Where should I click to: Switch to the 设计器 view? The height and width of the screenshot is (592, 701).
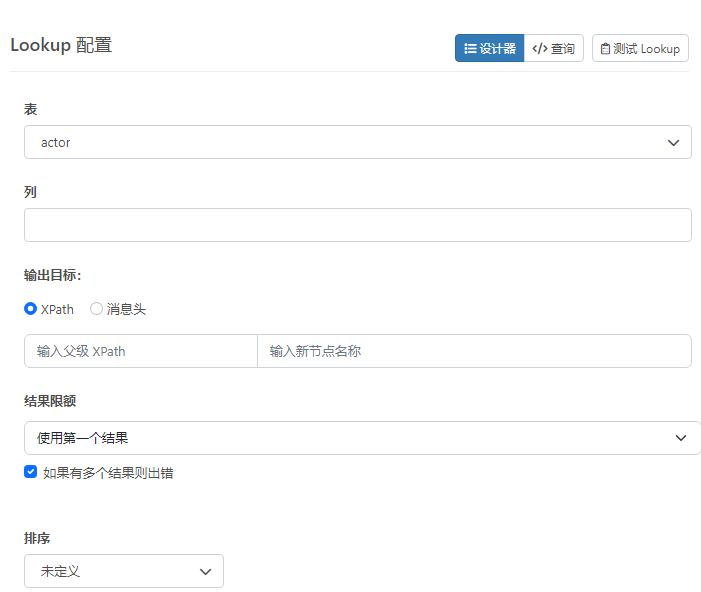click(x=490, y=49)
